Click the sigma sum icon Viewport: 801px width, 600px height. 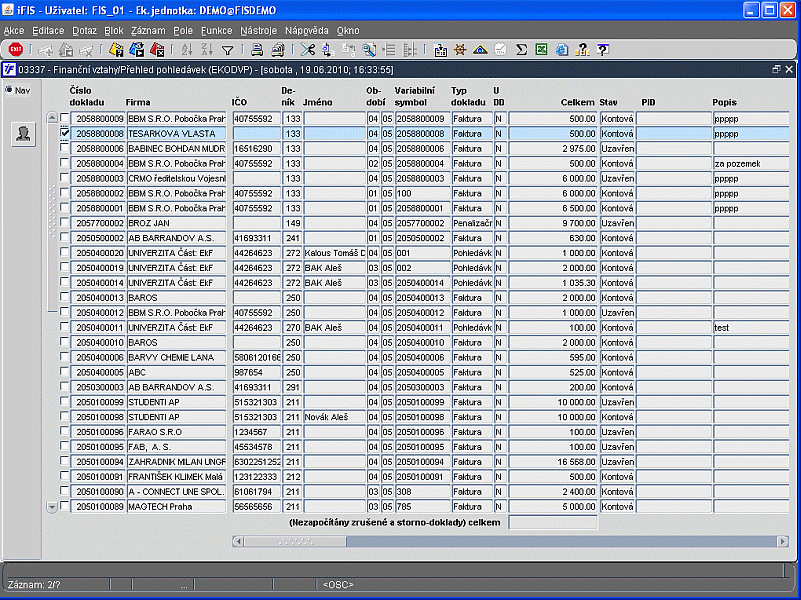click(521, 50)
